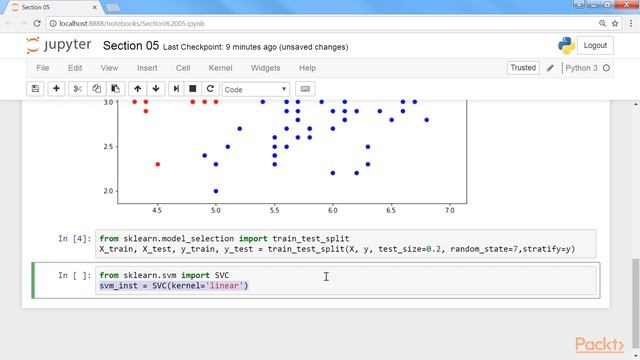Move selected cell down arrow
Viewport: 640px width, 360px height.
click(x=156, y=89)
